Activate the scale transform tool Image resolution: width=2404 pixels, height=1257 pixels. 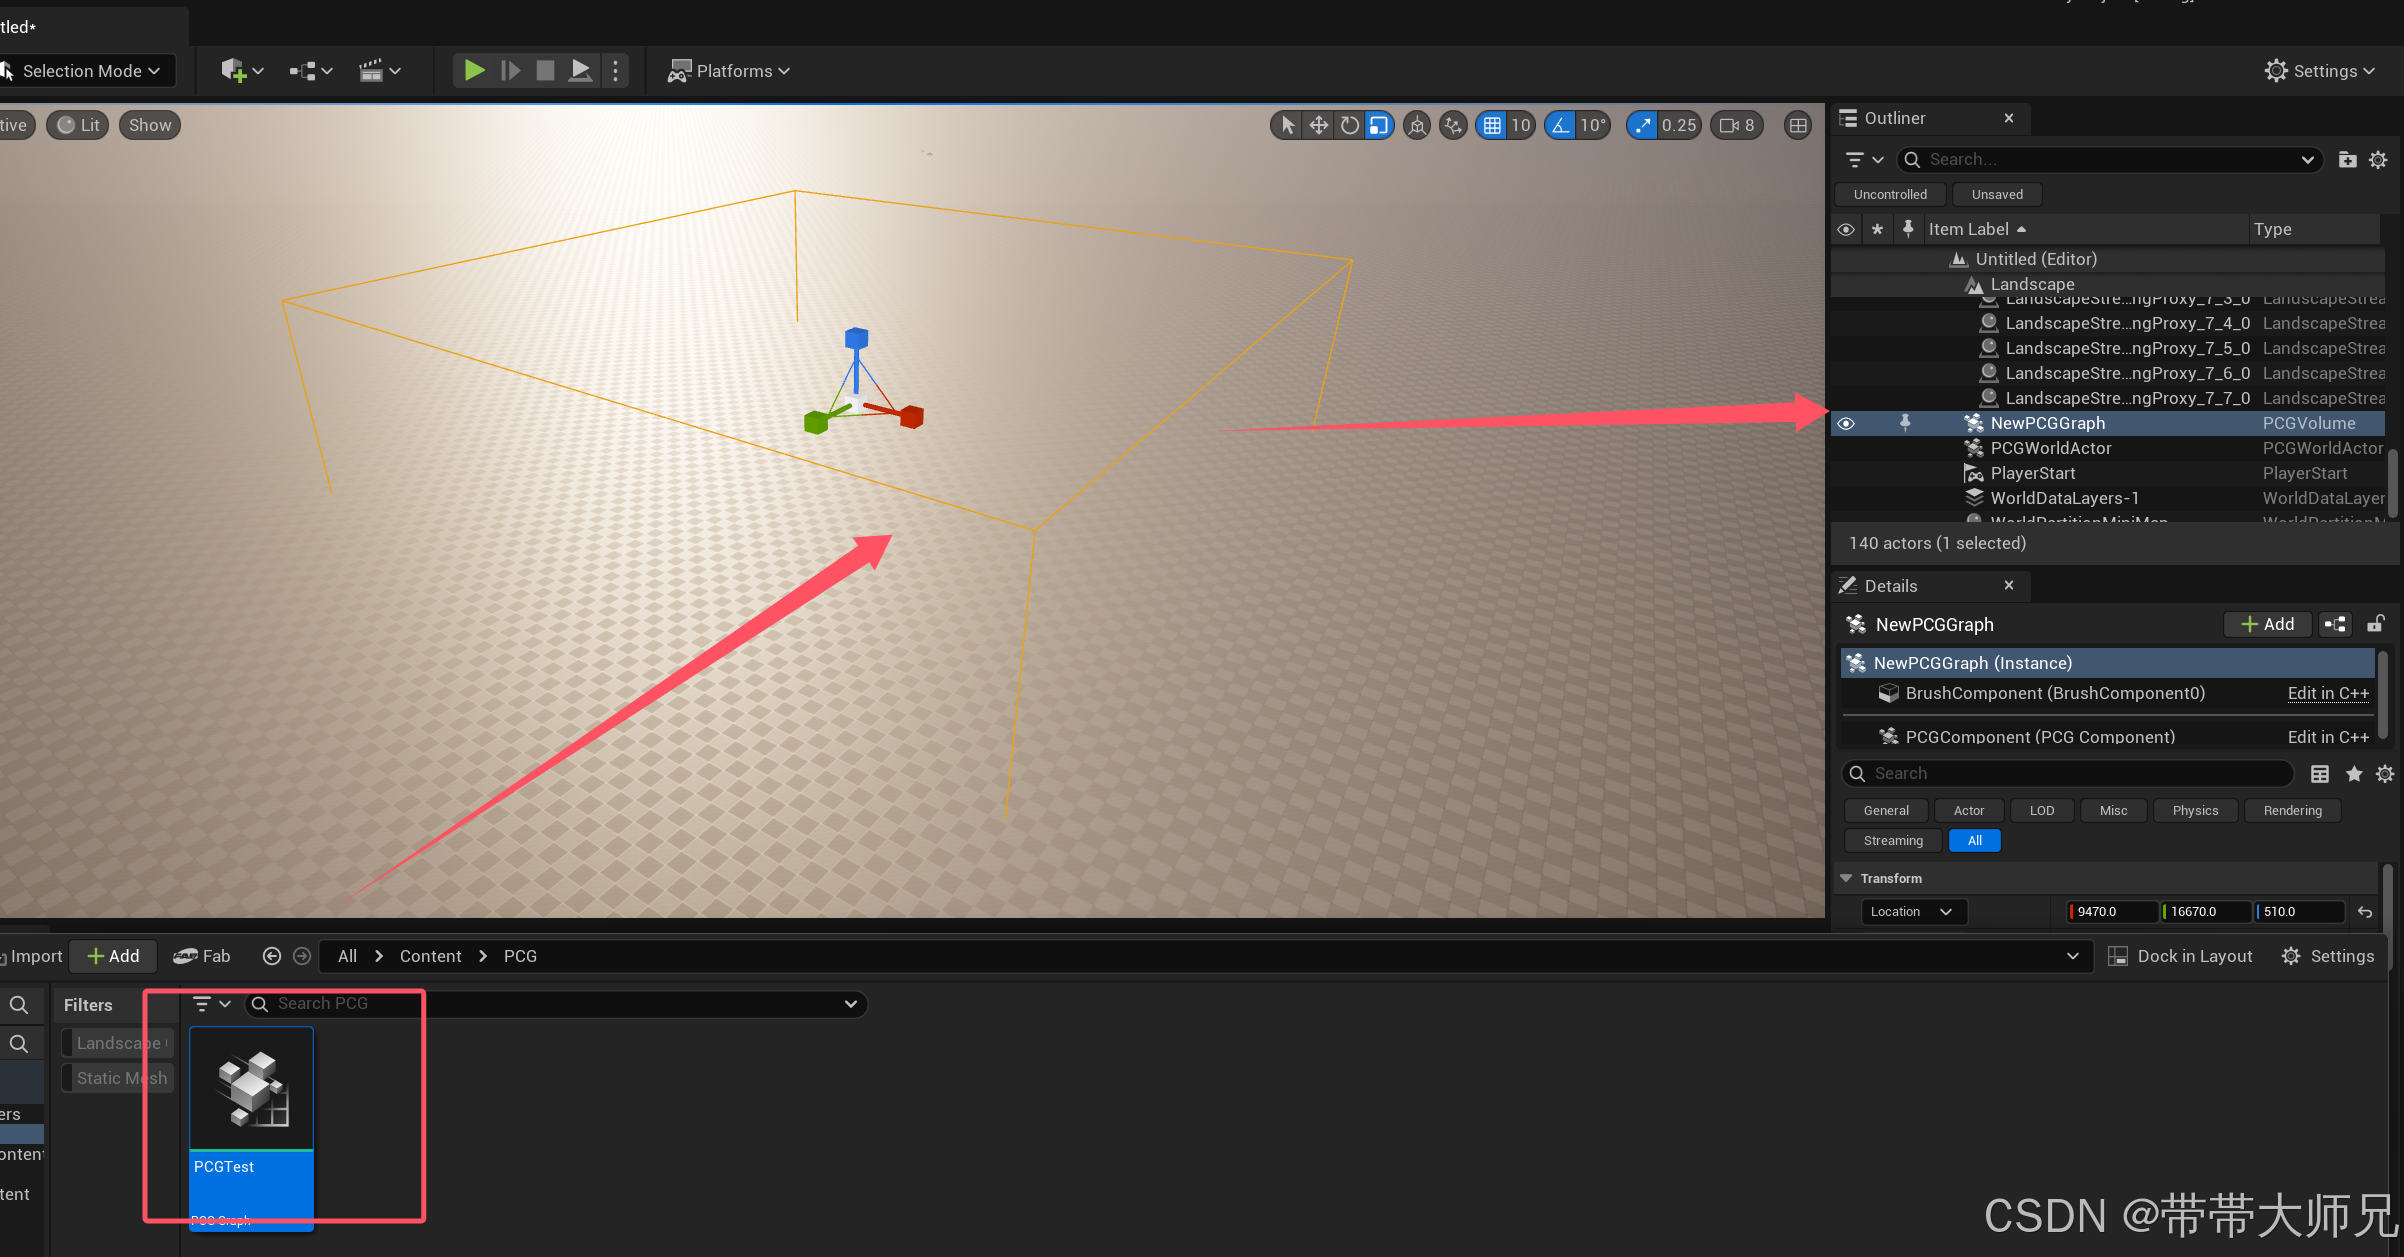(x=1379, y=125)
